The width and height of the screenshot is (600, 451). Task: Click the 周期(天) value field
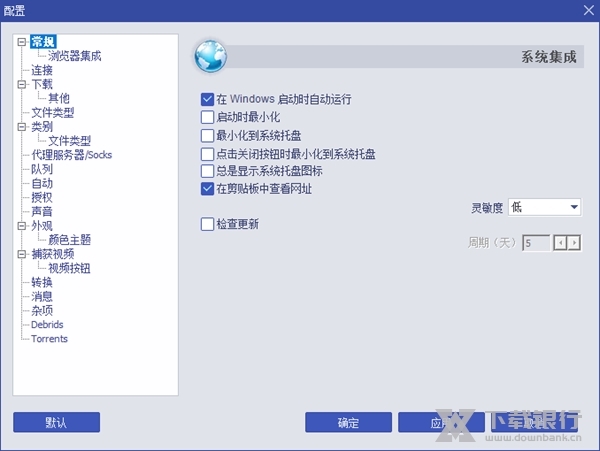click(536, 243)
